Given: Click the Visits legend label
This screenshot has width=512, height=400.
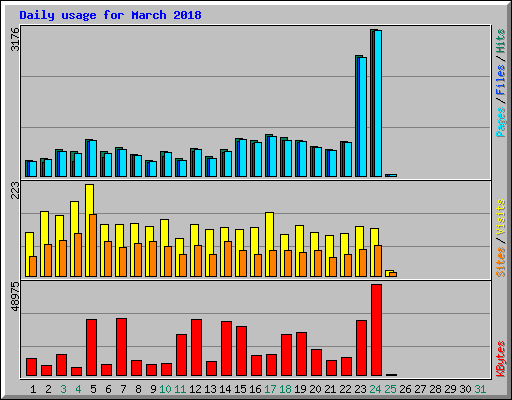Looking at the screenshot, I should click(x=500, y=218).
